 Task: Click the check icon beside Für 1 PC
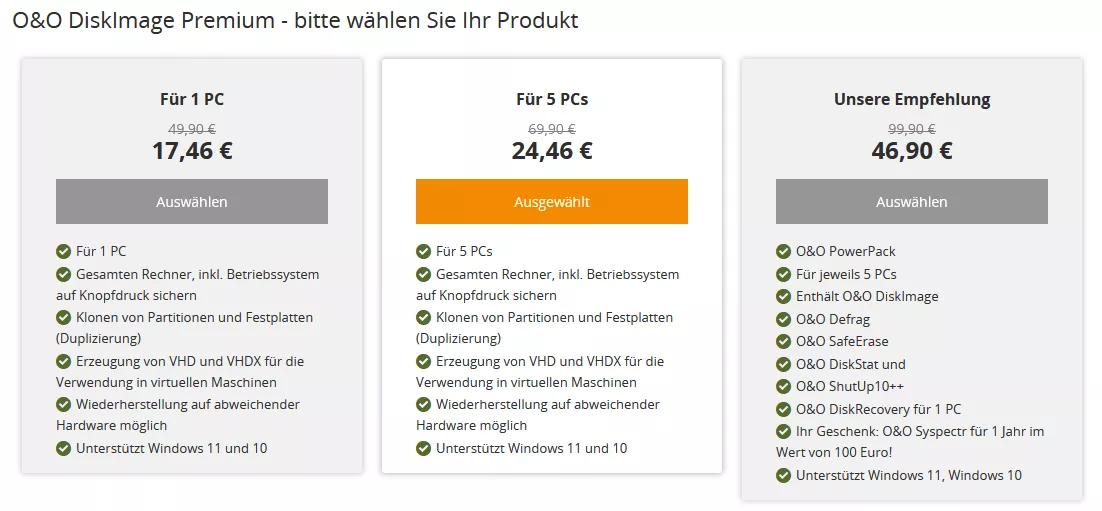(64, 251)
